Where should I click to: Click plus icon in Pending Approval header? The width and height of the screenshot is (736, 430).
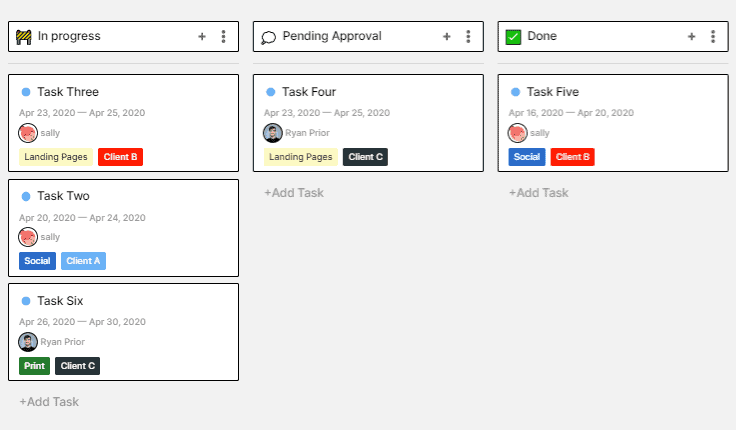point(447,37)
